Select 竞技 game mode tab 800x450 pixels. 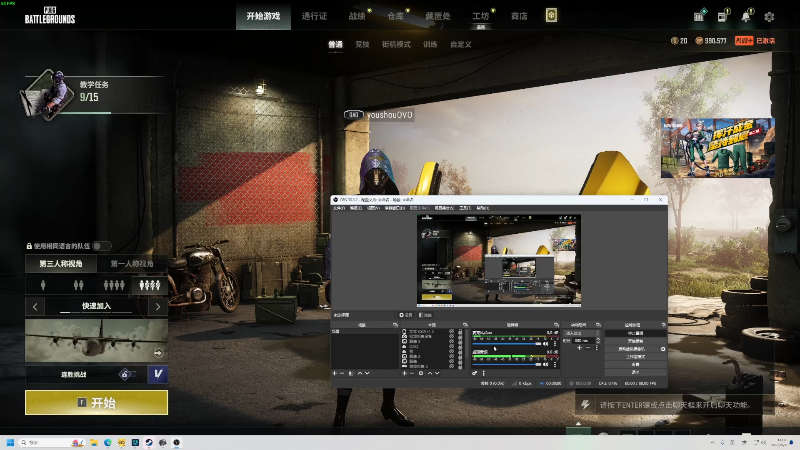[362, 44]
